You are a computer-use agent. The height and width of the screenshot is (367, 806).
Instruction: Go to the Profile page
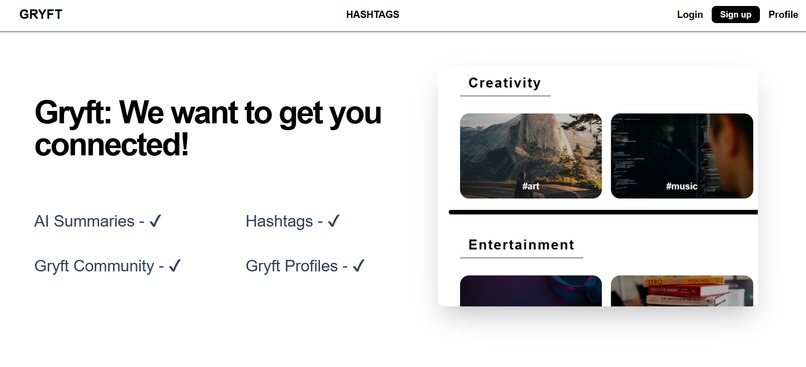[x=783, y=14]
